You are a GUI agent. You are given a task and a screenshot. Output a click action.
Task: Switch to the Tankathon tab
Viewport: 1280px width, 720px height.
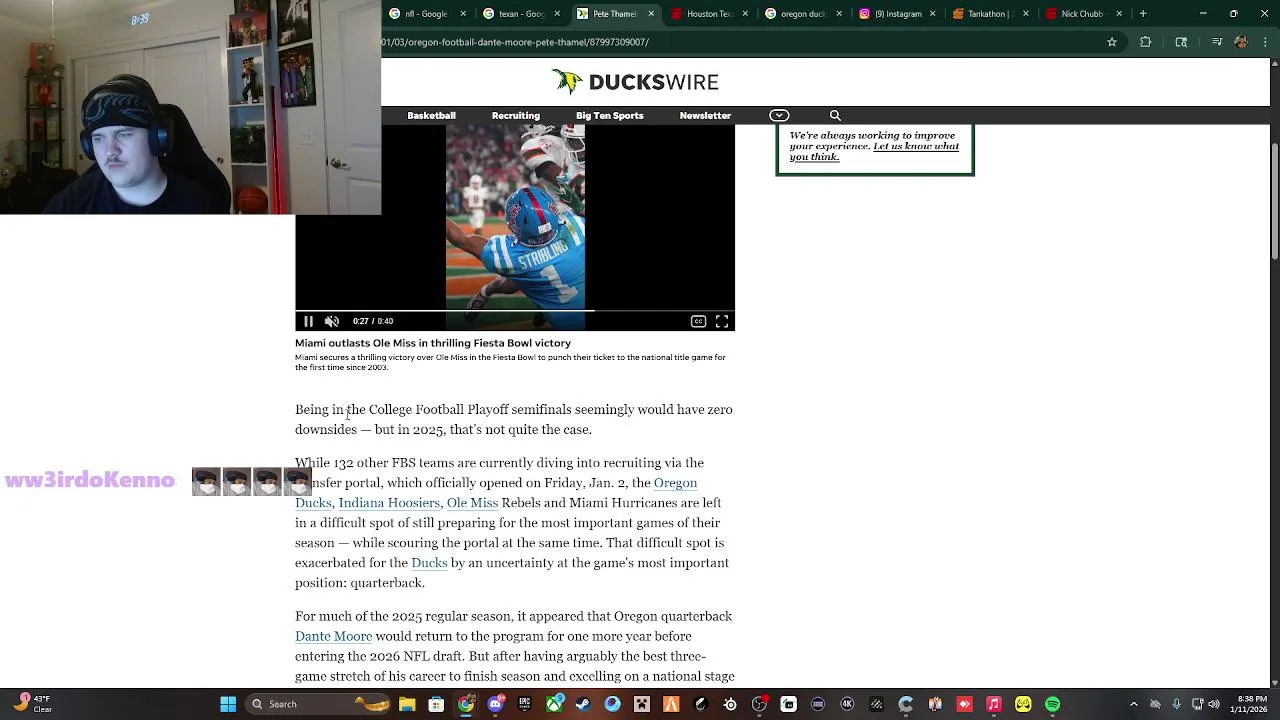[x=991, y=14]
